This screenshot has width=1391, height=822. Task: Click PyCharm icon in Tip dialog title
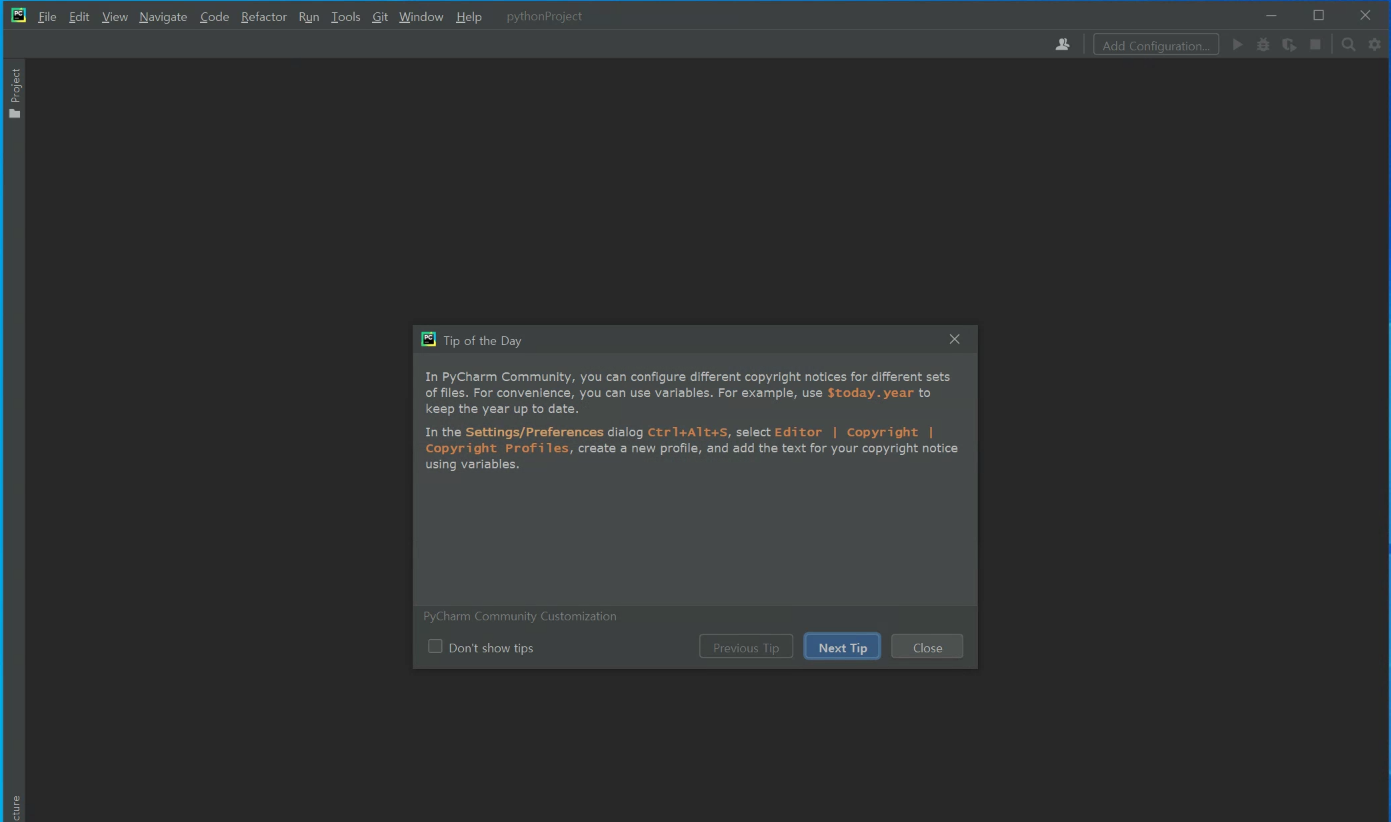click(x=428, y=339)
